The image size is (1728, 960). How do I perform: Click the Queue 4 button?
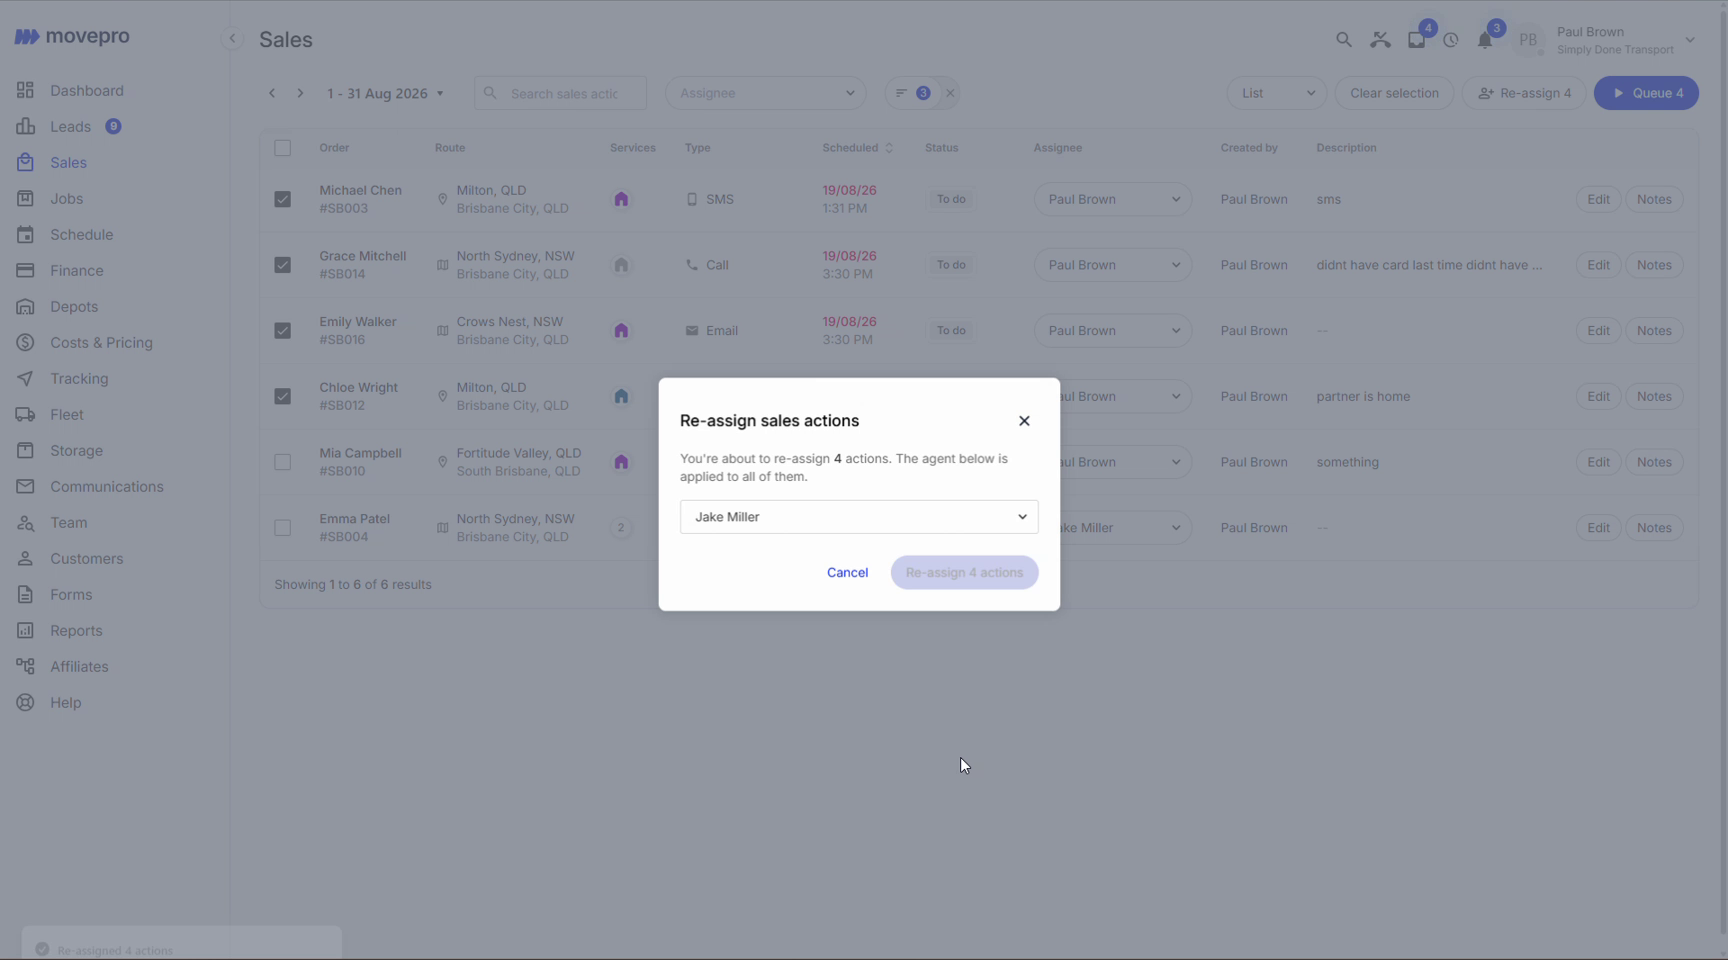tap(1646, 93)
